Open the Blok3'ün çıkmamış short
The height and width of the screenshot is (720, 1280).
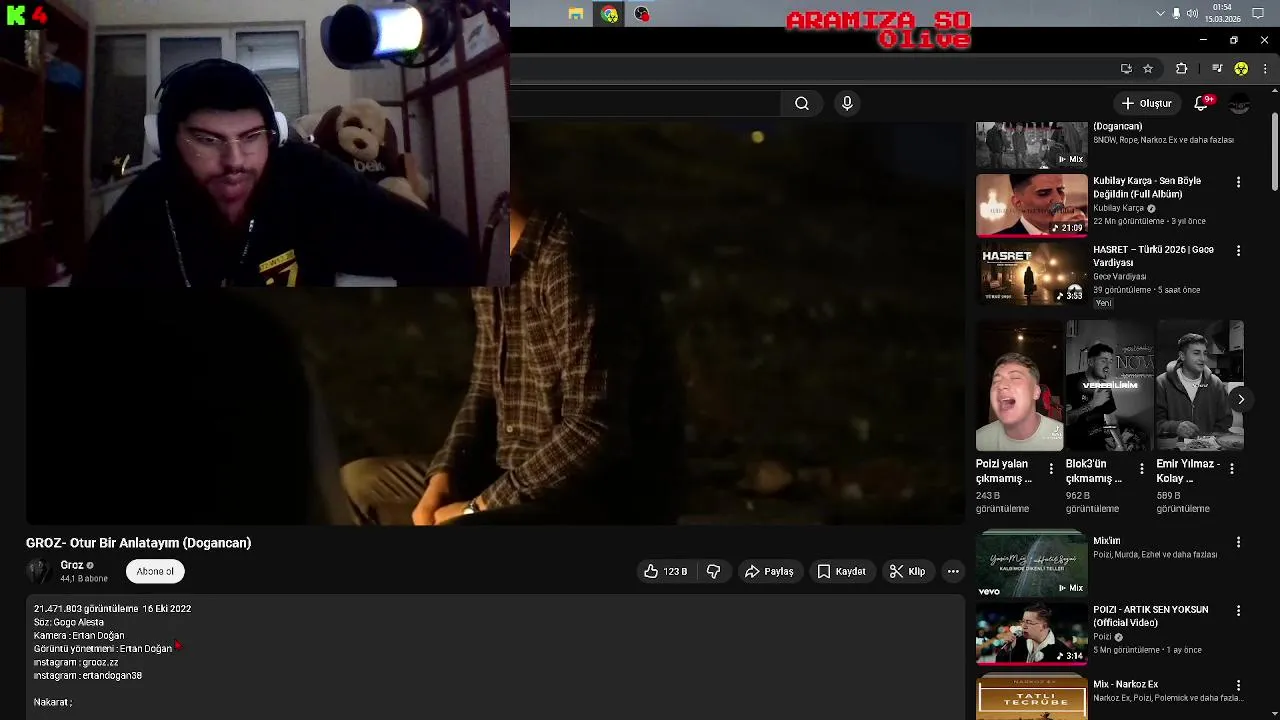point(1109,386)
